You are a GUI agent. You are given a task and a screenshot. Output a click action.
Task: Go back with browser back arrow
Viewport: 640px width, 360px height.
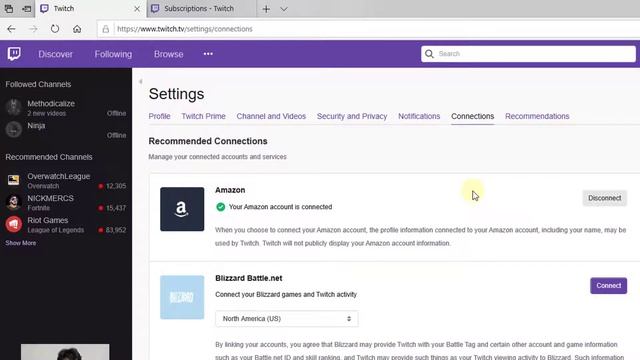pos(11,29)
